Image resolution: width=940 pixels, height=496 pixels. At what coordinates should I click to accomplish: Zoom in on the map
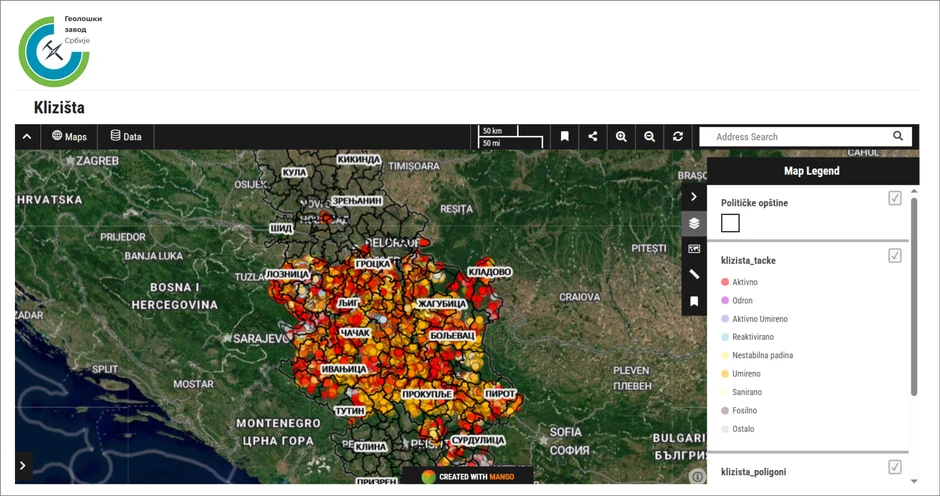pyautogui.click(x=621, y=137)
